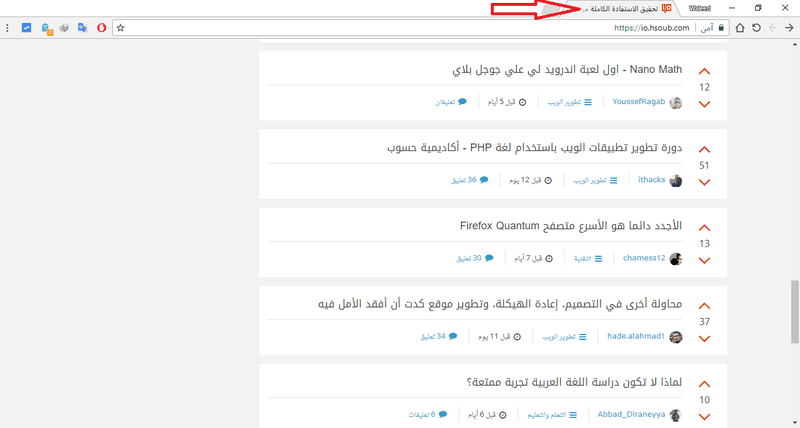Click the red Opera-style extension icon

(x=102, y=28)
